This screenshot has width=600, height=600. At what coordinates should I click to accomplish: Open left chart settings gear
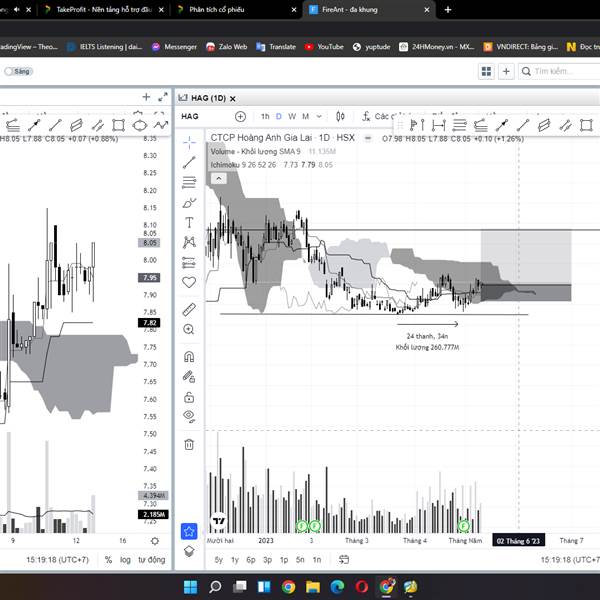point(155,541)
